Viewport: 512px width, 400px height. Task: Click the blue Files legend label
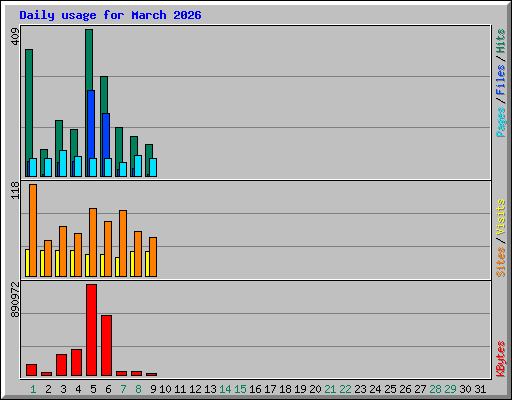tap(500, 79)
